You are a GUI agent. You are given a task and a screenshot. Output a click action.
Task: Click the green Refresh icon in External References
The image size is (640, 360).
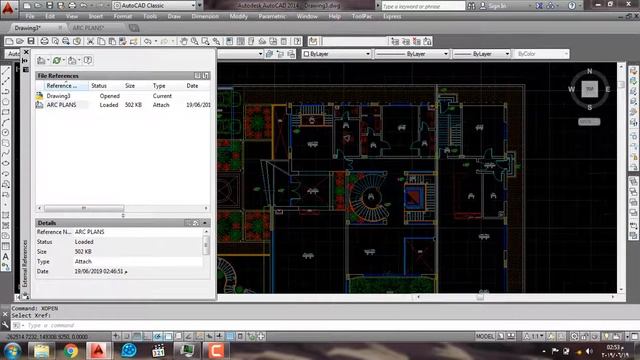[56, 60]
